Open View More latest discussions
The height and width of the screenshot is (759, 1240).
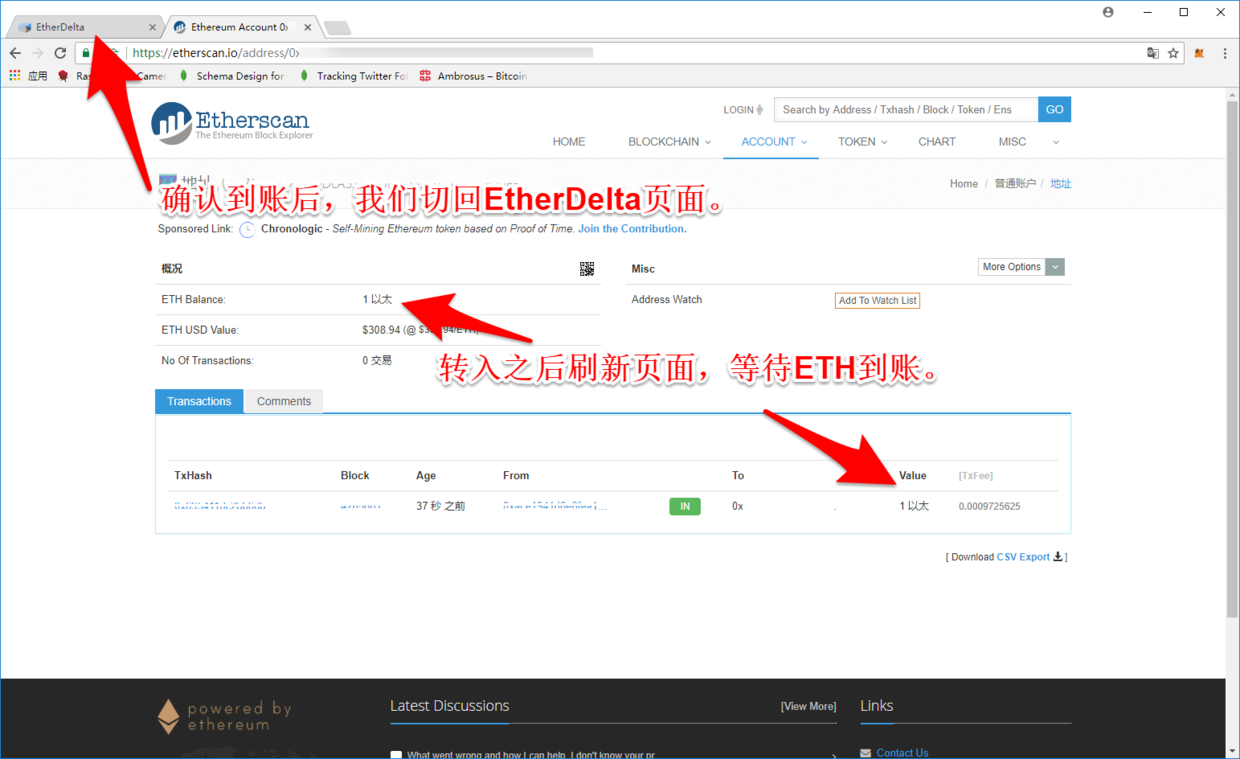pos(808,706)
